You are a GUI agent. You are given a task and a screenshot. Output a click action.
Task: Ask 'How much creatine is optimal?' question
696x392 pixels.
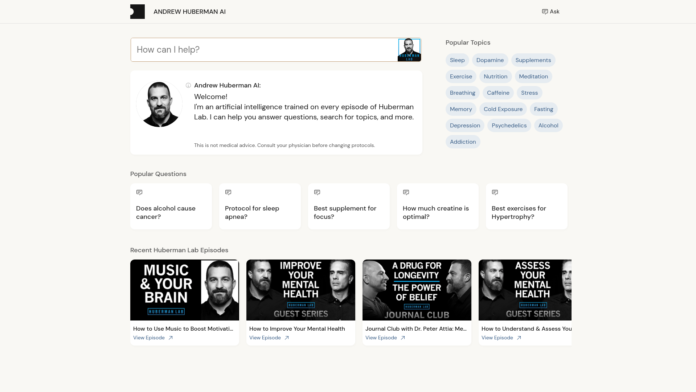pos(438,206)
